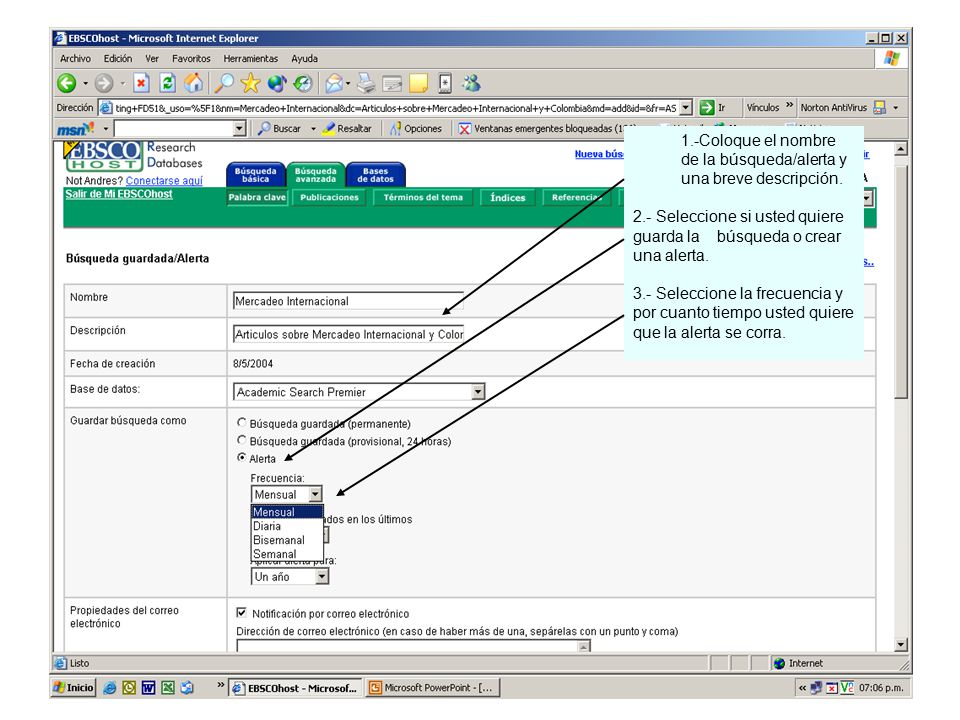960x720 pixels.
Task: Click the Nombre text field
Action: pos(348,301)
